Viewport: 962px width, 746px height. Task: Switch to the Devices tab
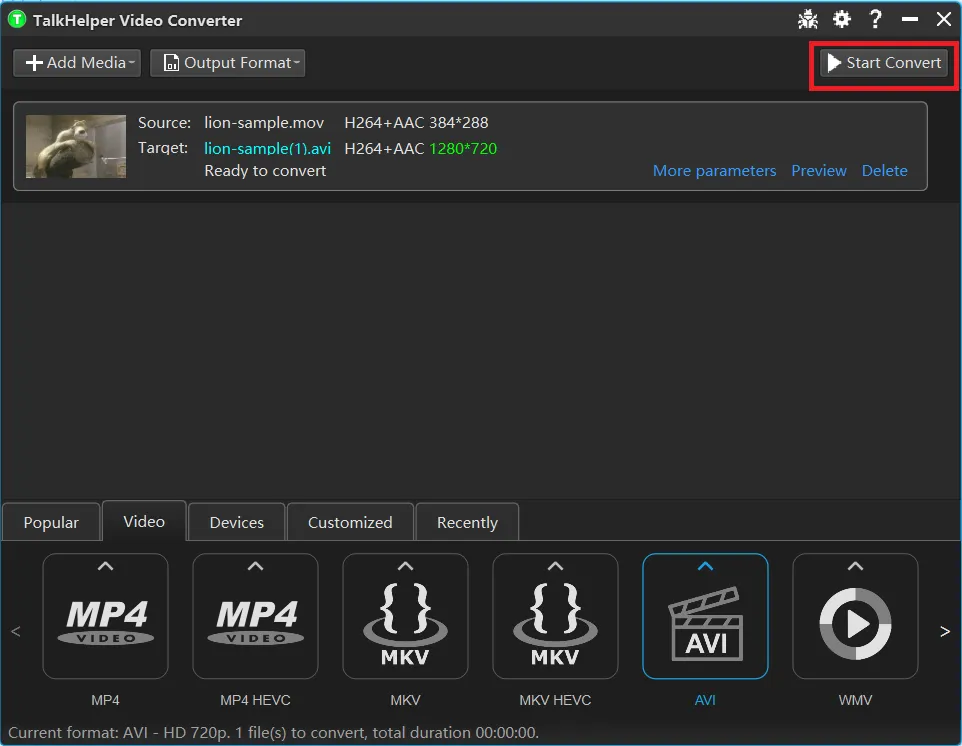(237, 522)
